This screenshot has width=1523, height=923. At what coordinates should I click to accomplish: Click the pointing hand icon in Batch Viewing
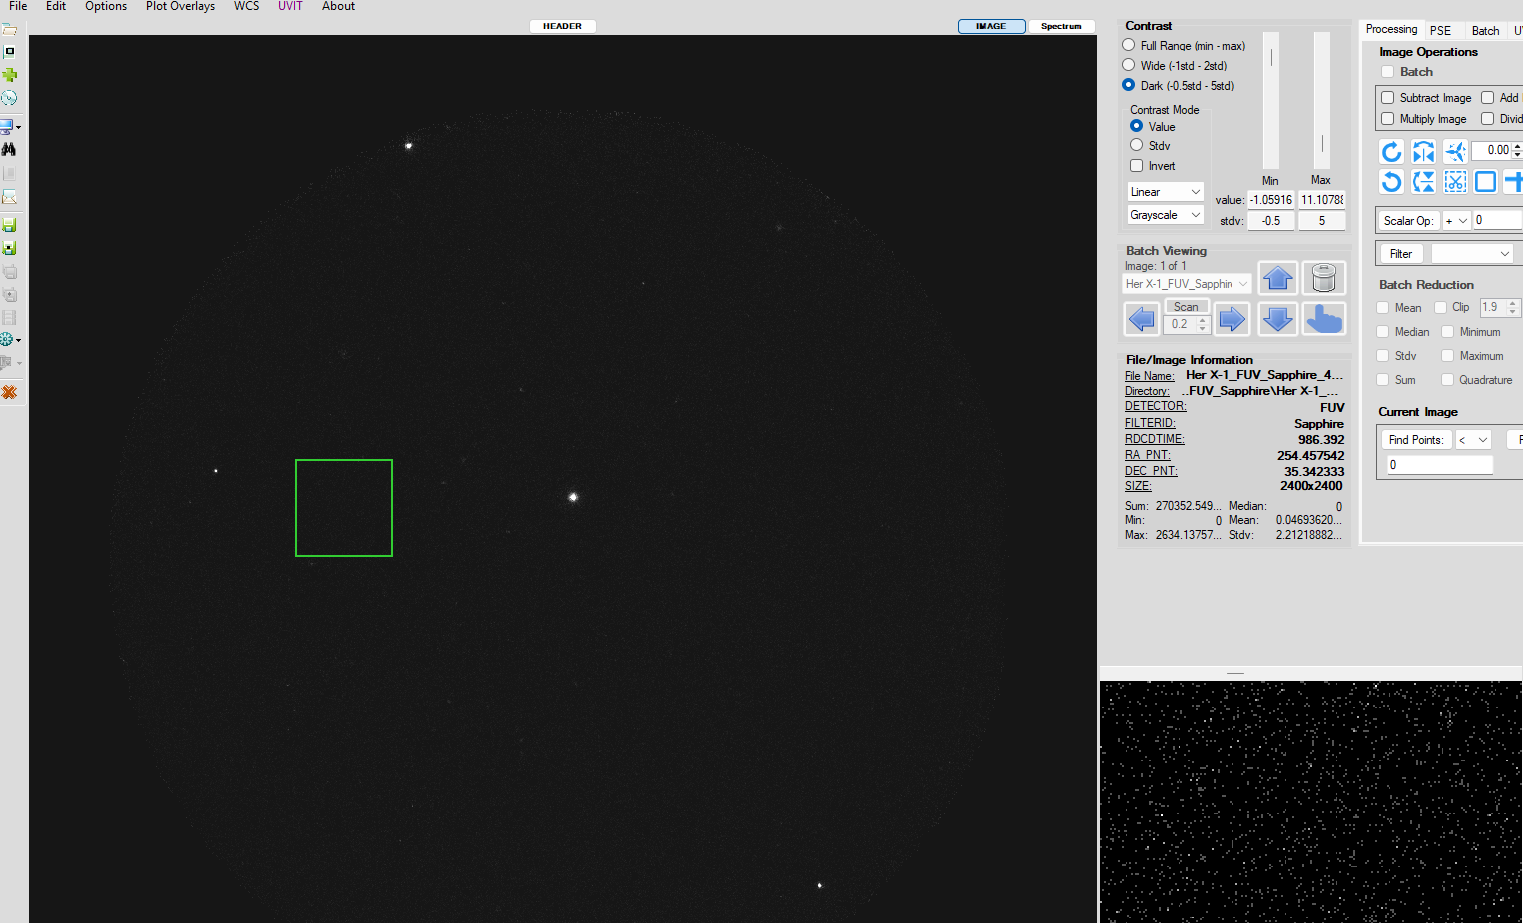(x=1323, y=319)
